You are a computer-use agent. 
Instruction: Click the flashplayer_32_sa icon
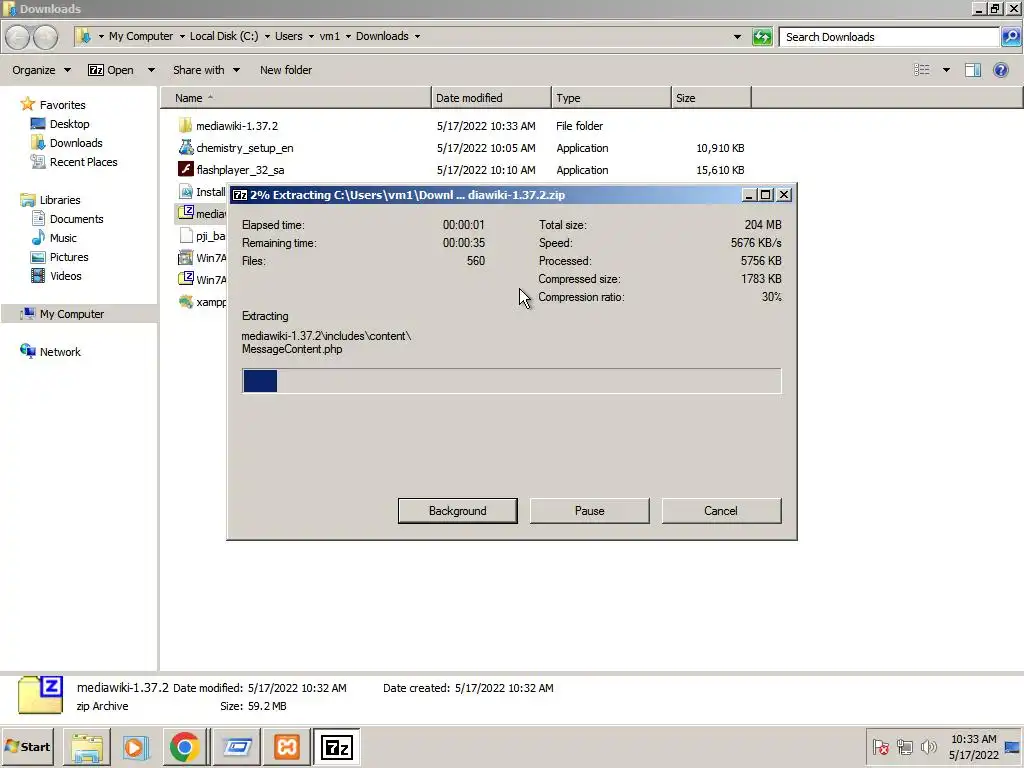(185, 169)
